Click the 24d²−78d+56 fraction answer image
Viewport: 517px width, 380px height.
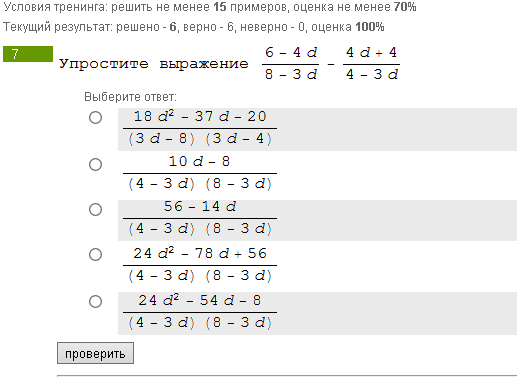(x=200, y=265)
